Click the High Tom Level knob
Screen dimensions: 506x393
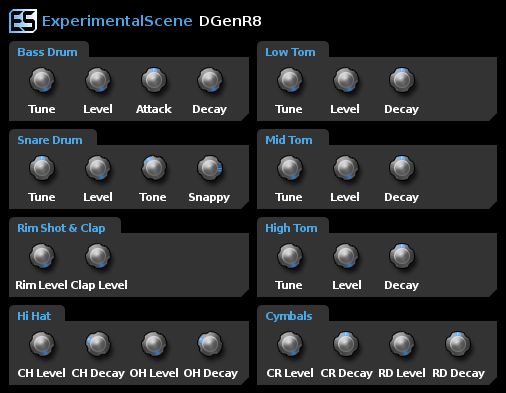pos(346,256)
